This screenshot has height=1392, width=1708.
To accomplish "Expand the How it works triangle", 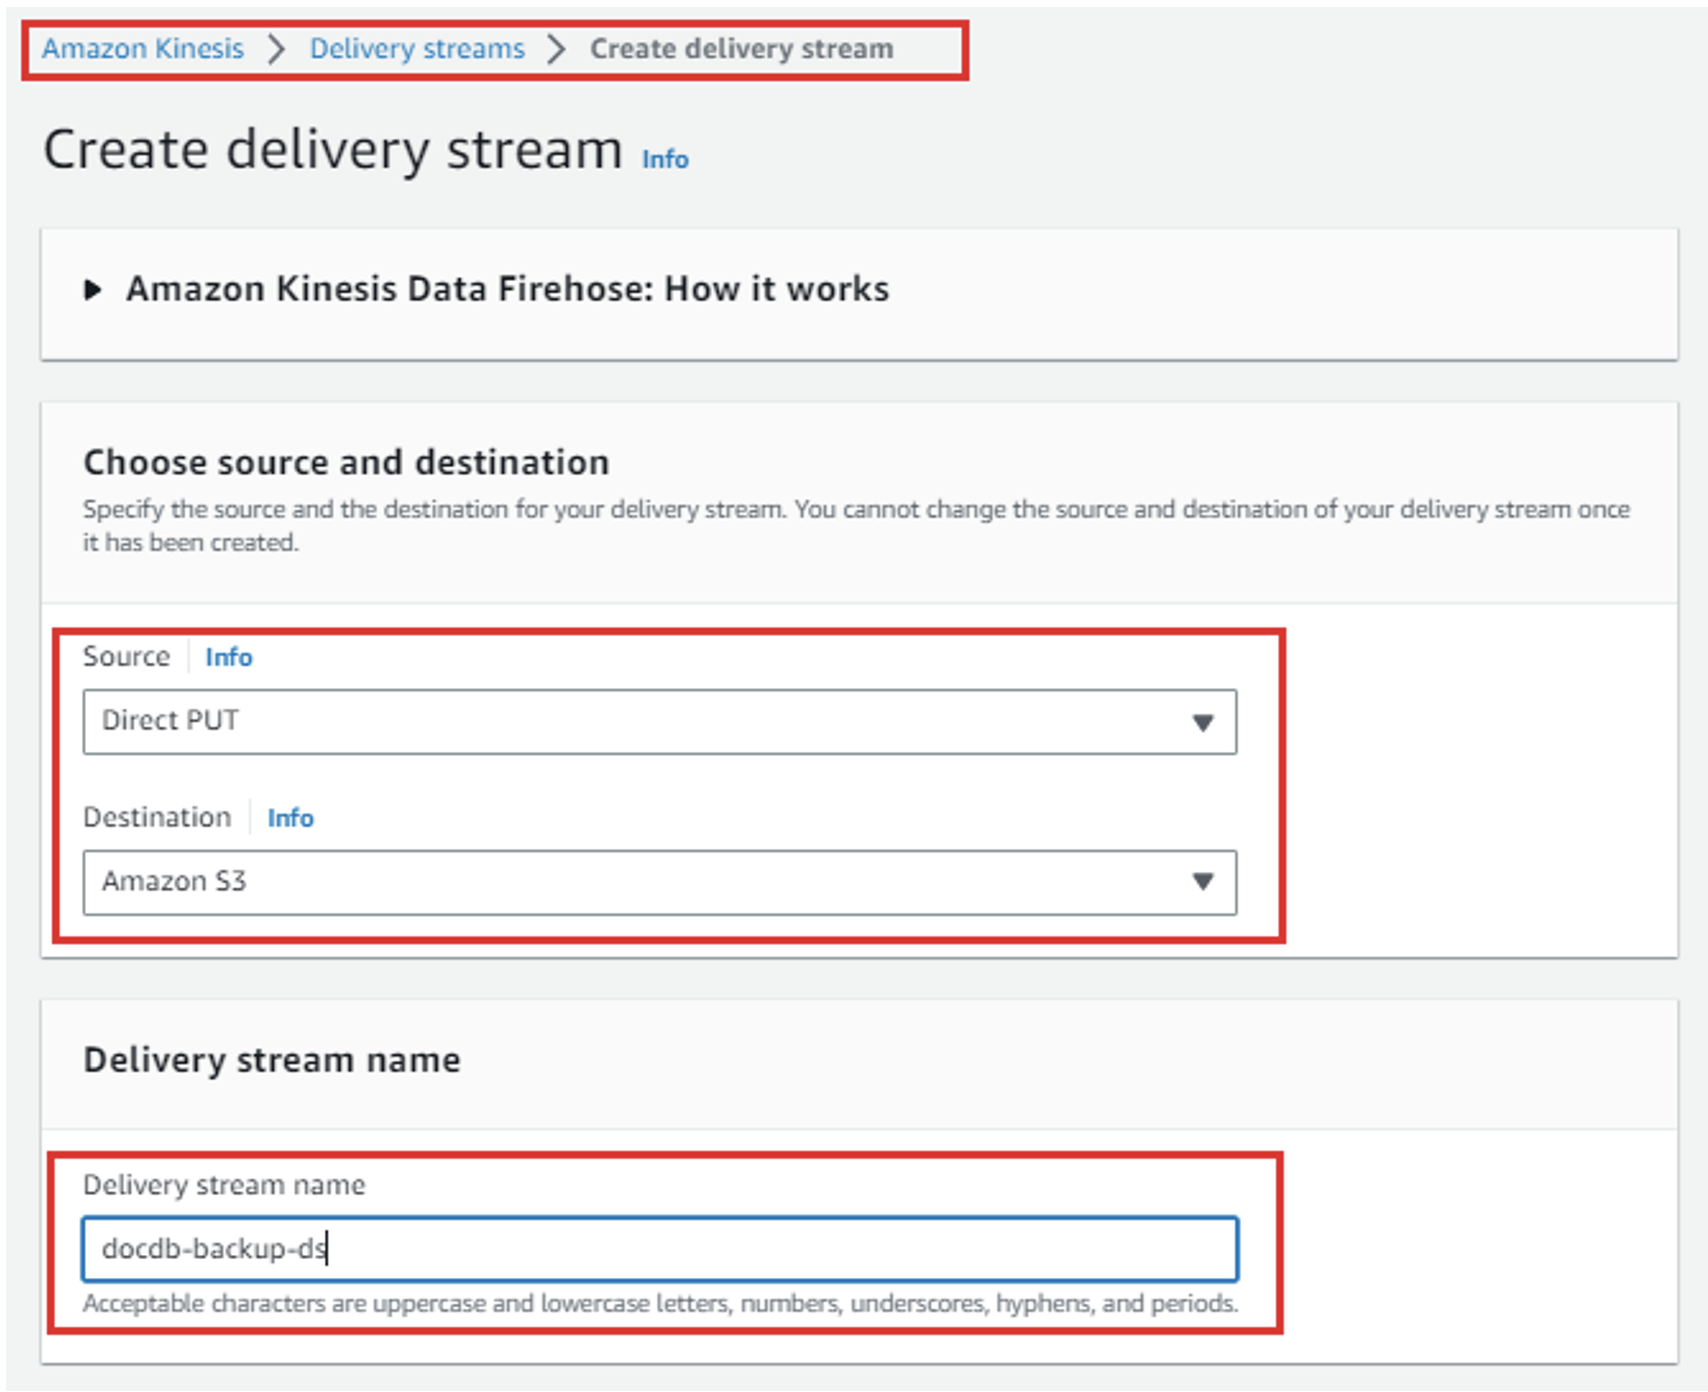I will point(93,290).
